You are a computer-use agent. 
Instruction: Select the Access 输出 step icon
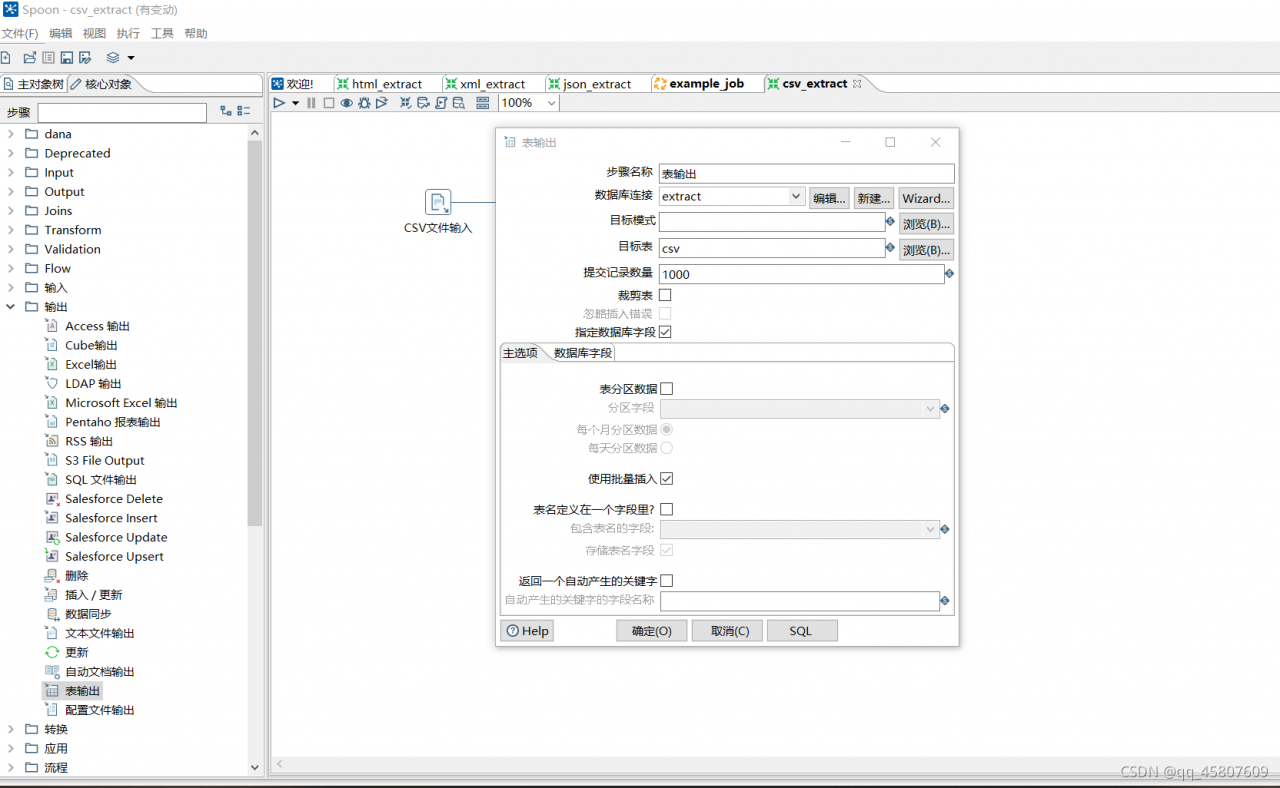pos(53,326)
